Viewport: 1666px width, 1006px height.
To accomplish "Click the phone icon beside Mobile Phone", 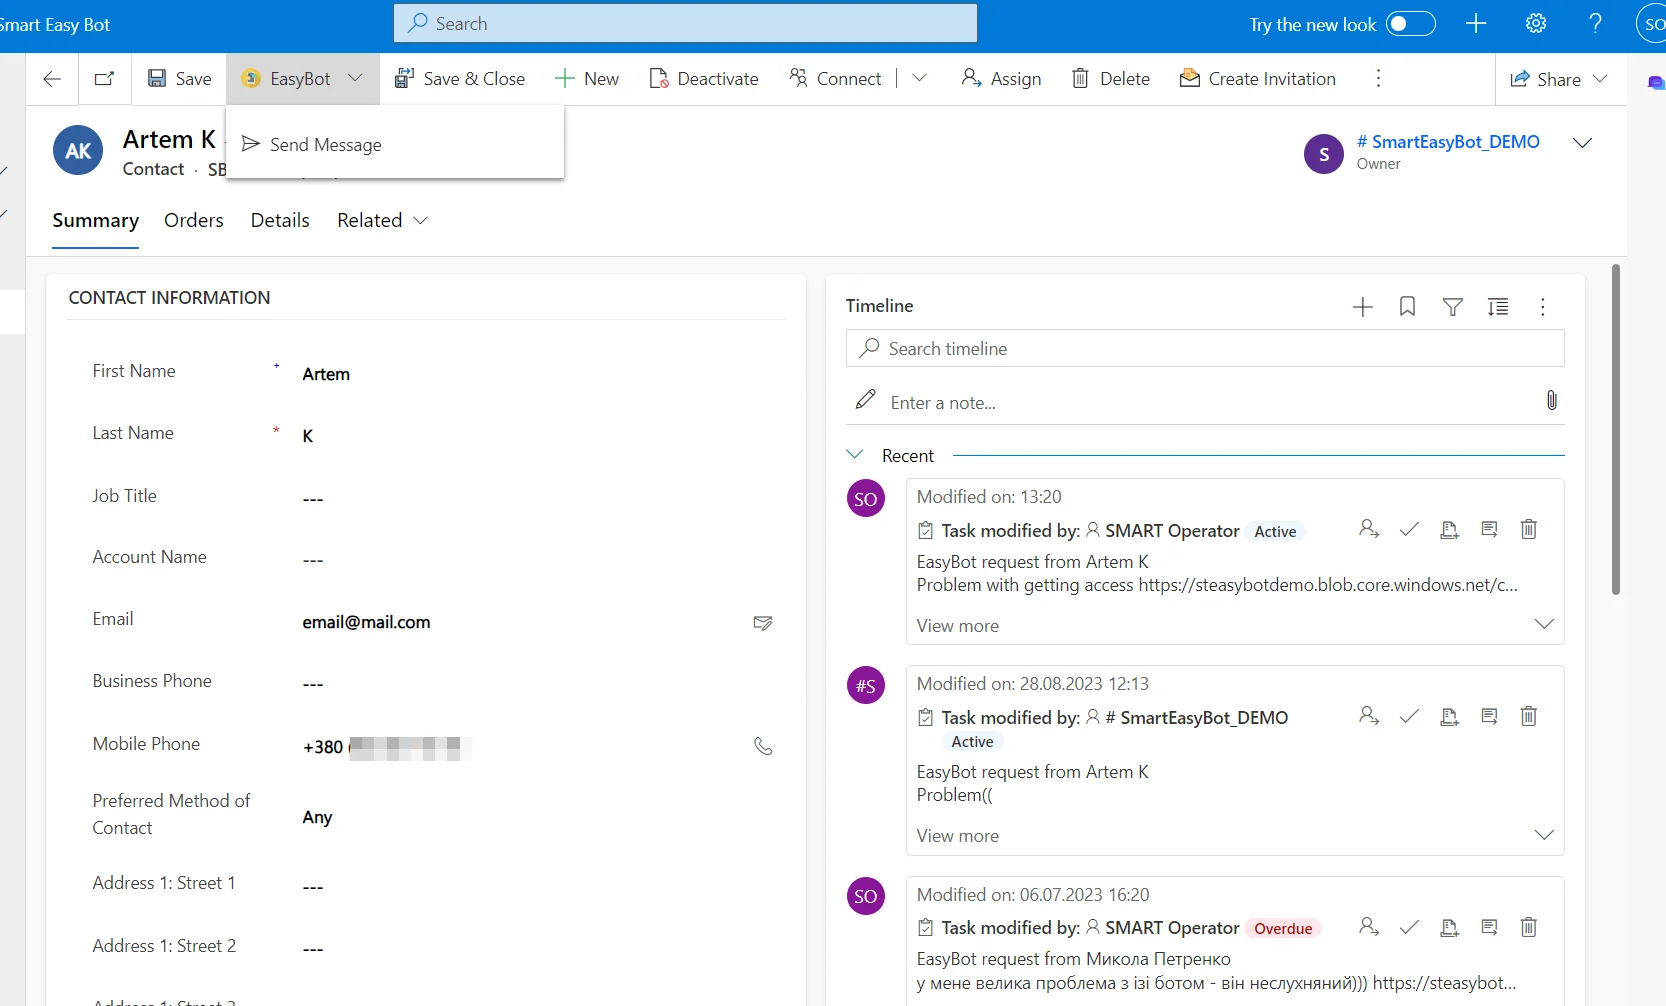I will click(x=763, y=746).
